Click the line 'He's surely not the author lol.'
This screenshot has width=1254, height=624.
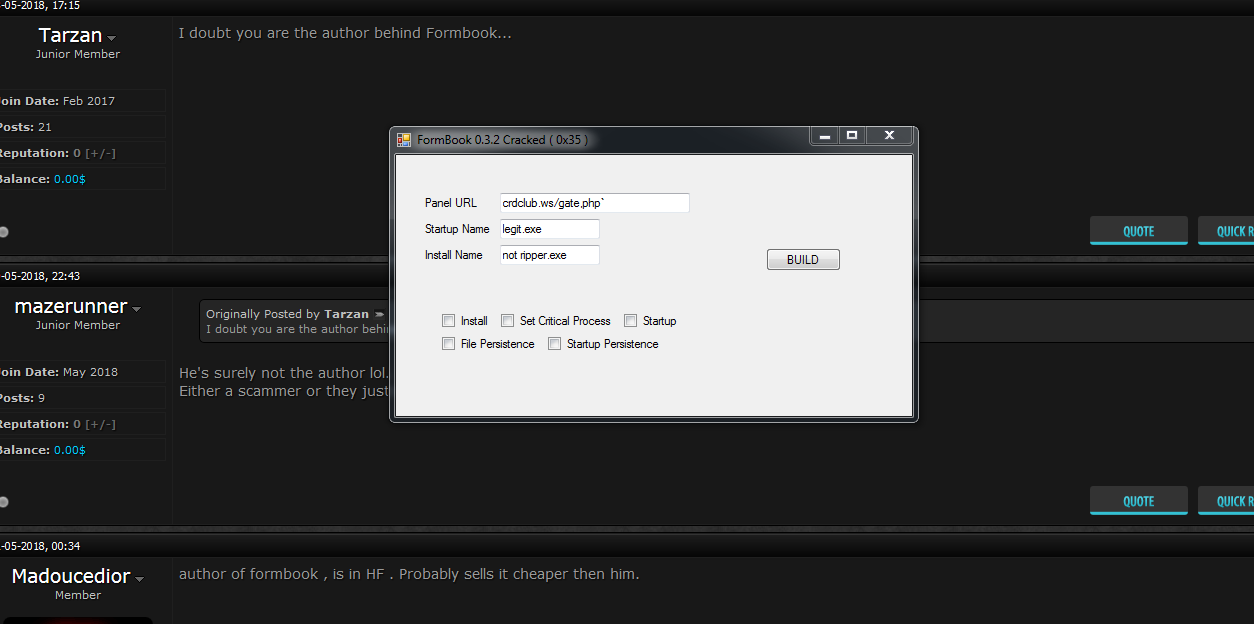(283, 373)
